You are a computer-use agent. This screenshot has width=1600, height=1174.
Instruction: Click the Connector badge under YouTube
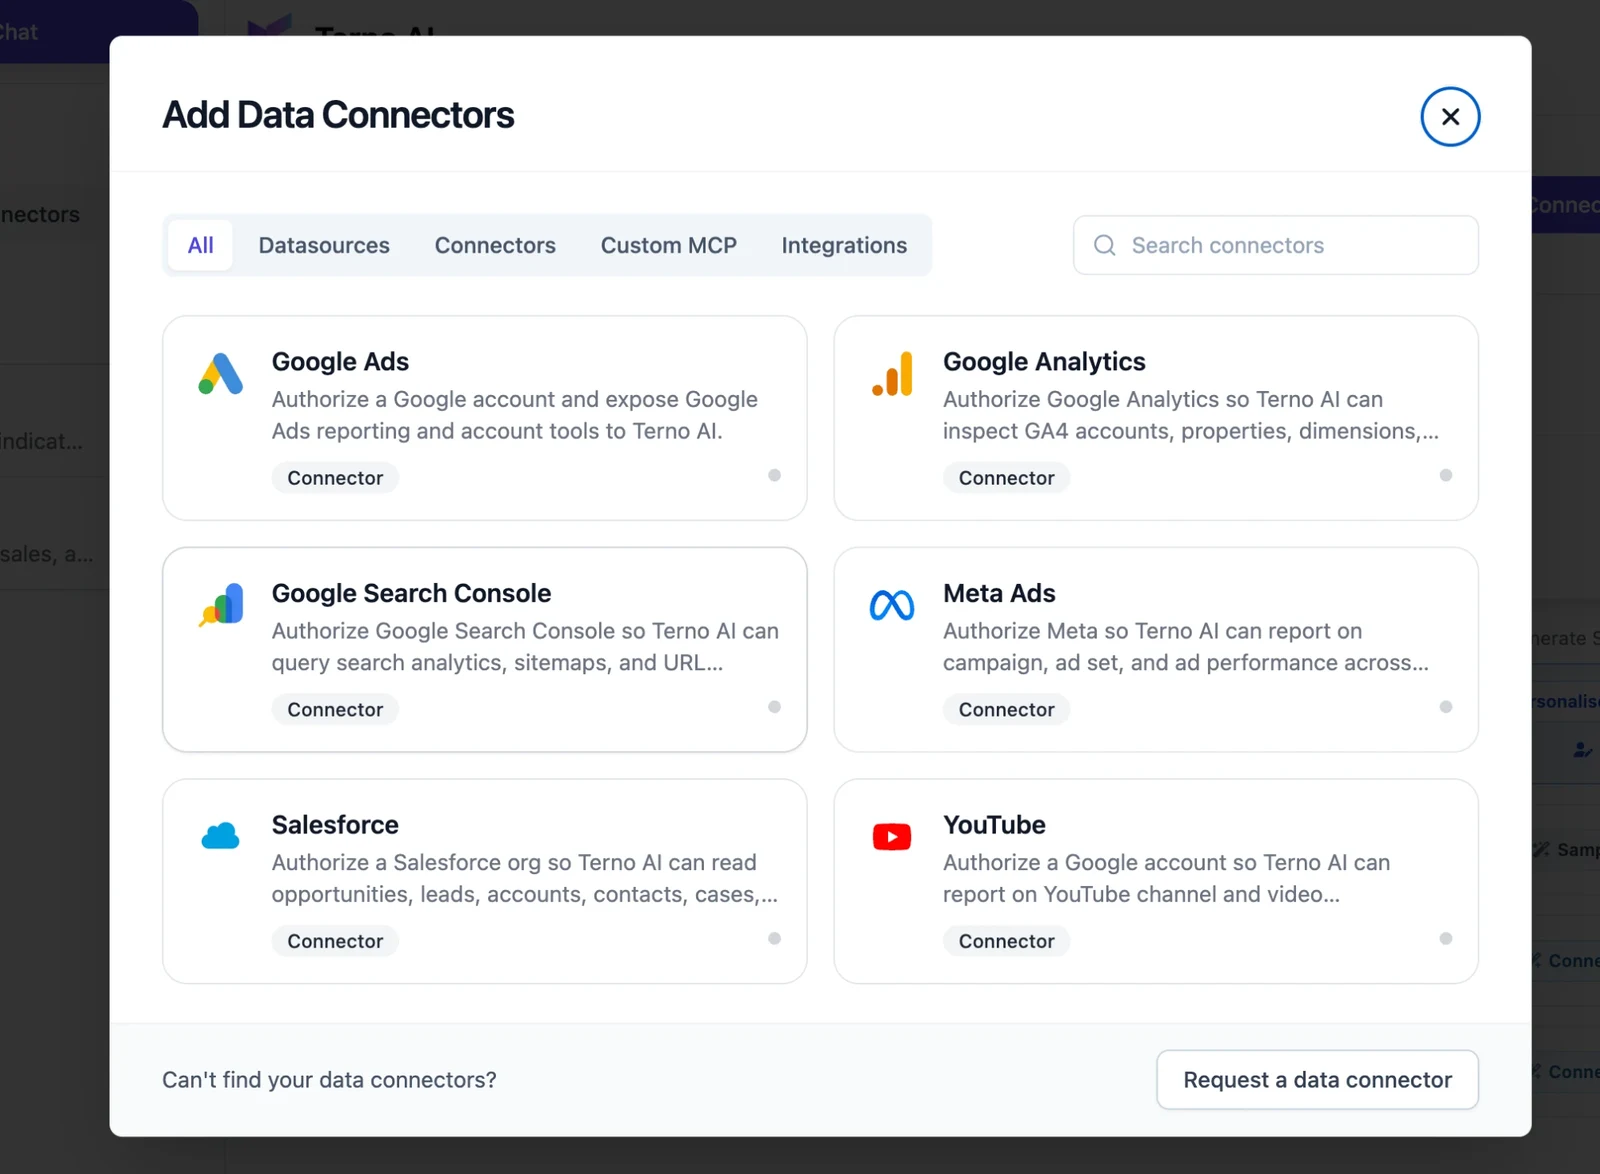1006,941
